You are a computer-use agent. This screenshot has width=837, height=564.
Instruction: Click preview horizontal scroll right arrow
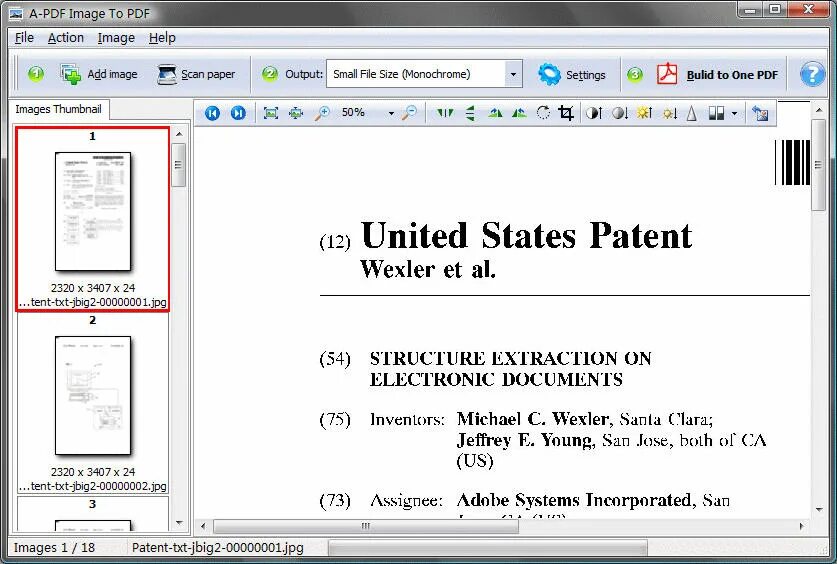coord(801,526)
